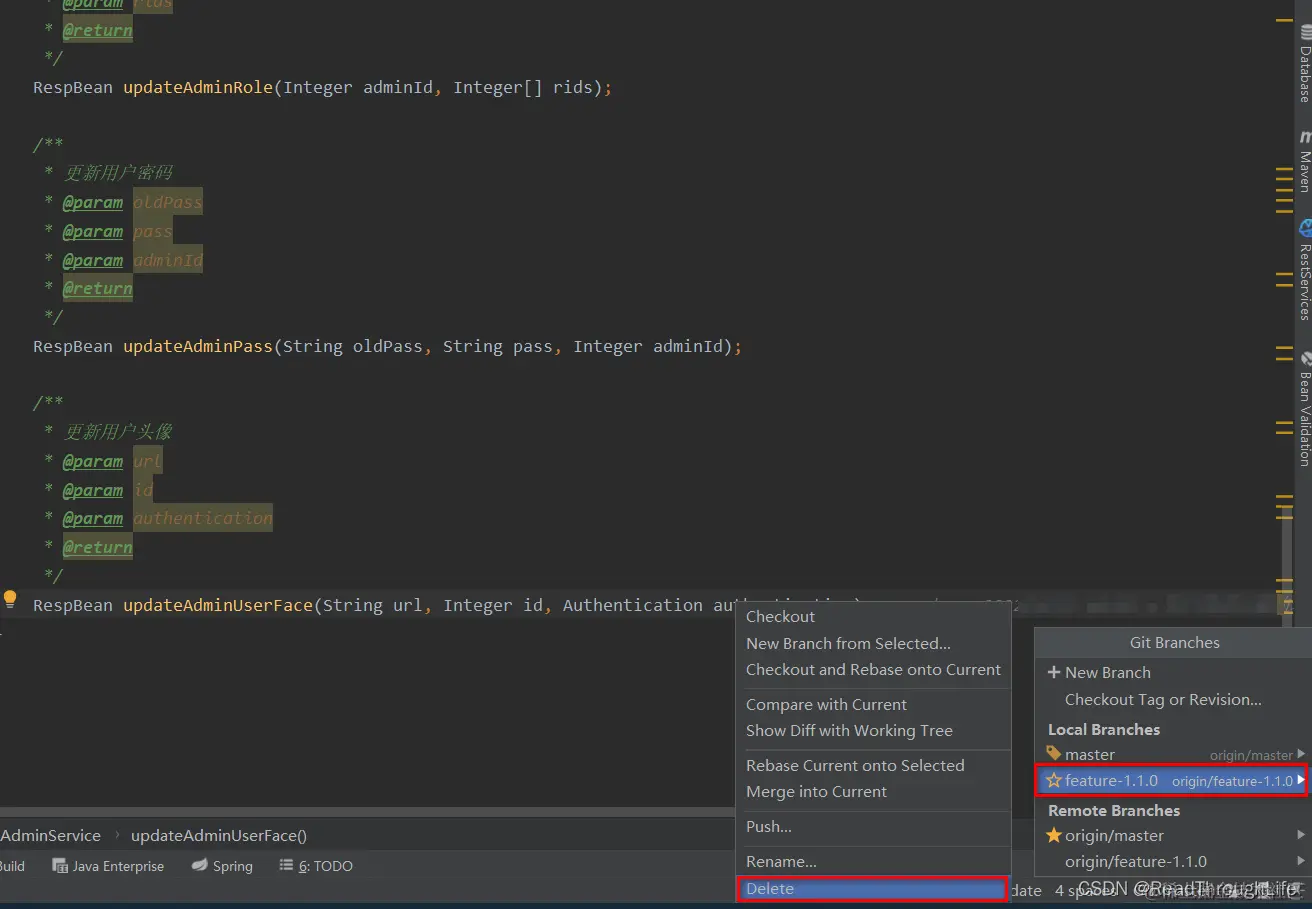Screen dimensions: 1312x909
Task: Click the AdminService breadcrumb
Action: pos(50,836)
